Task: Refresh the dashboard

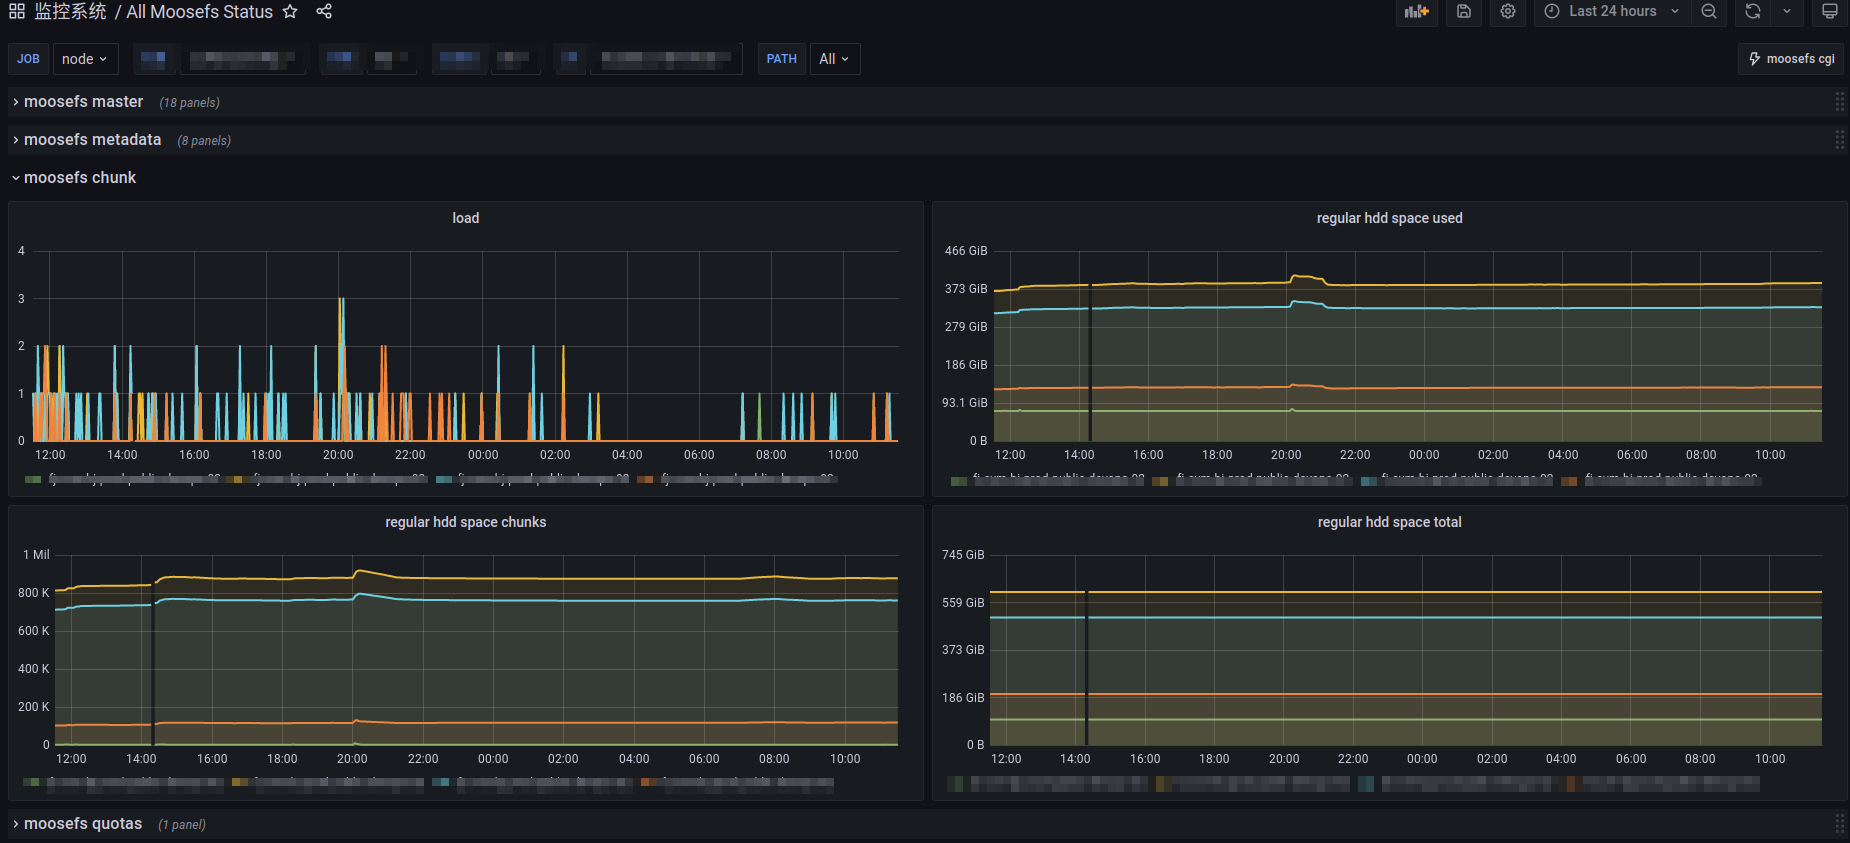Action: click(x=1753, y=12)
